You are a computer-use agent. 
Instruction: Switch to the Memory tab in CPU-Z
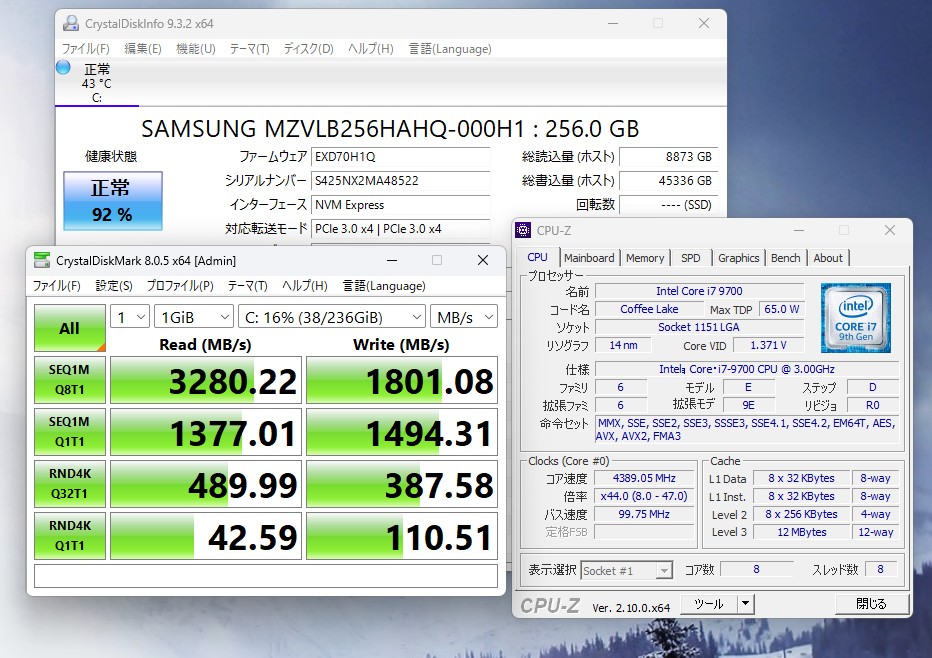645,258
